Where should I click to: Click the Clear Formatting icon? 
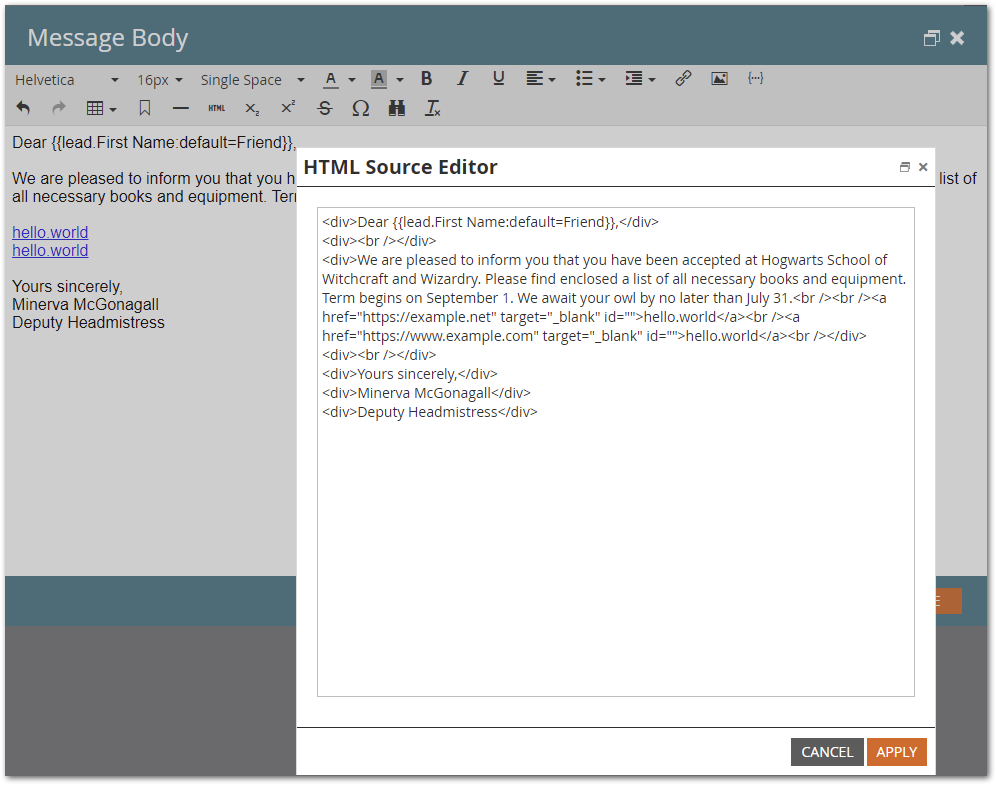tap(433, 109)
